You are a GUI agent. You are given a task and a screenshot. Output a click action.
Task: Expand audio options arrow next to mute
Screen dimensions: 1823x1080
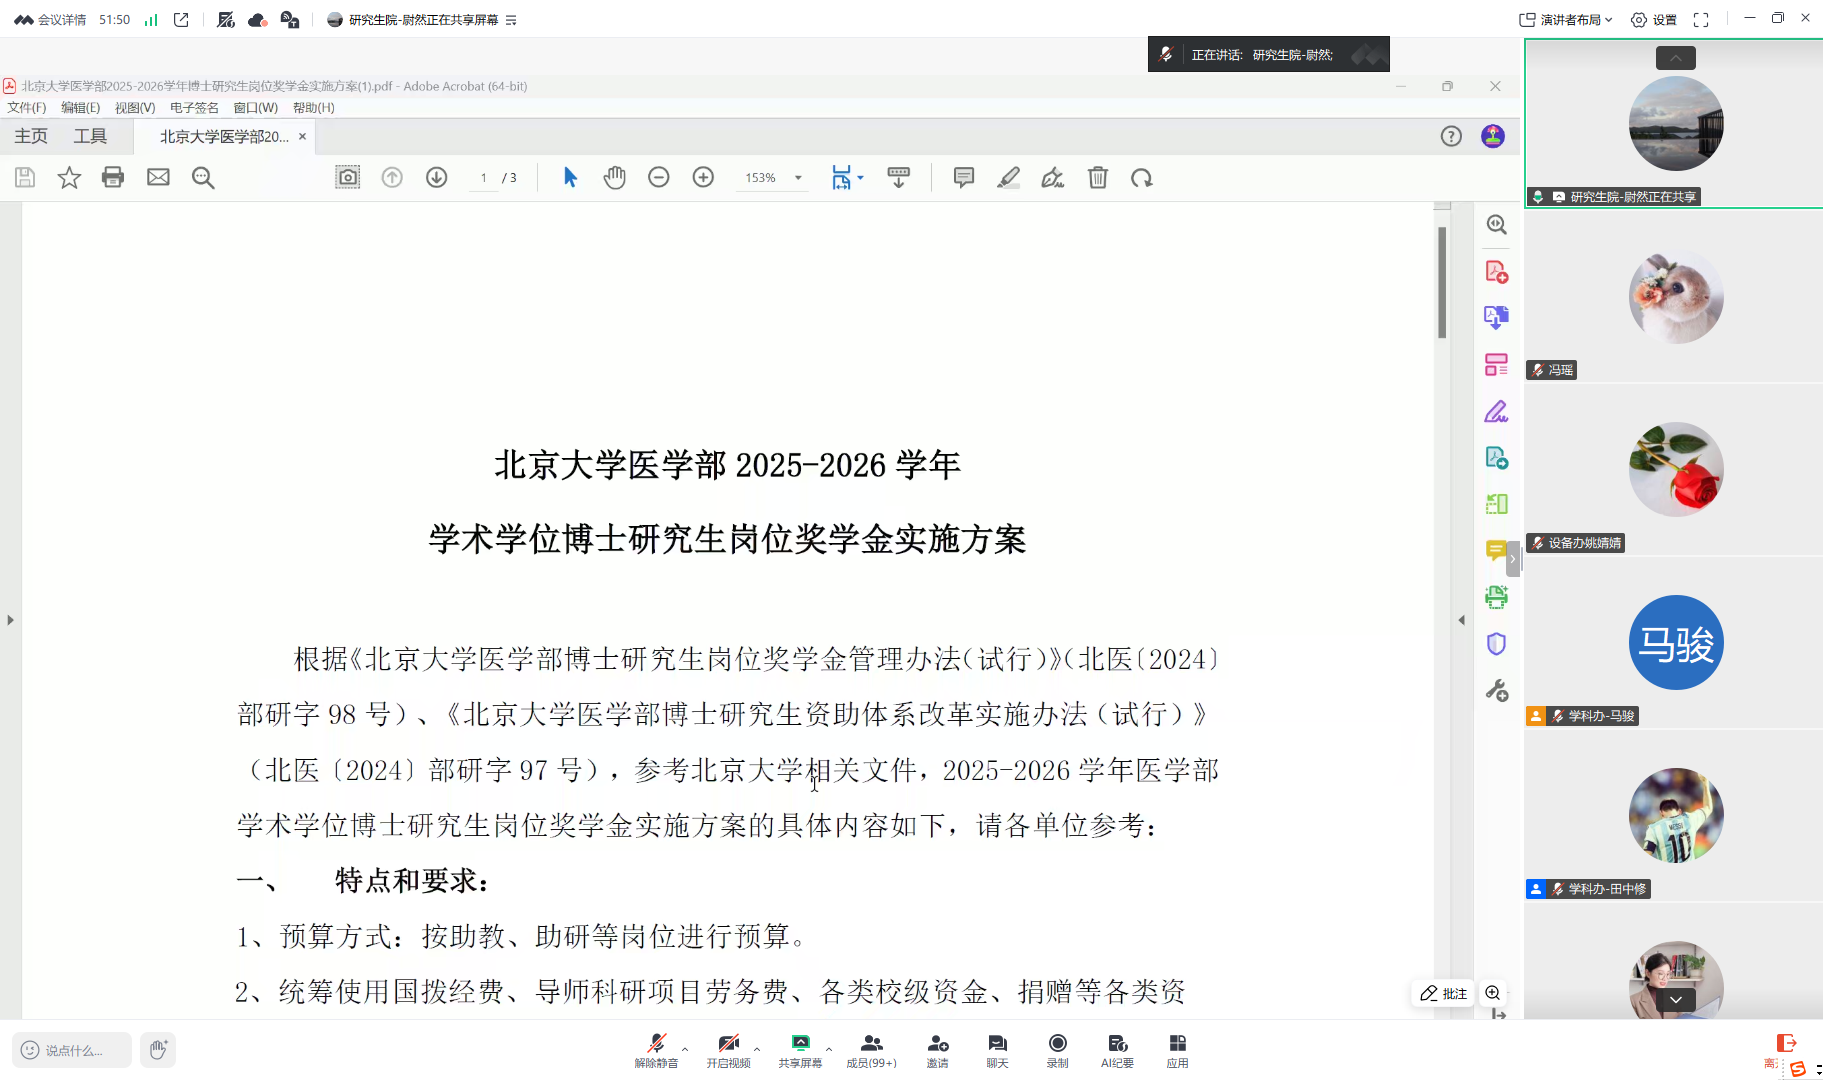click(x=685, y=1050)
